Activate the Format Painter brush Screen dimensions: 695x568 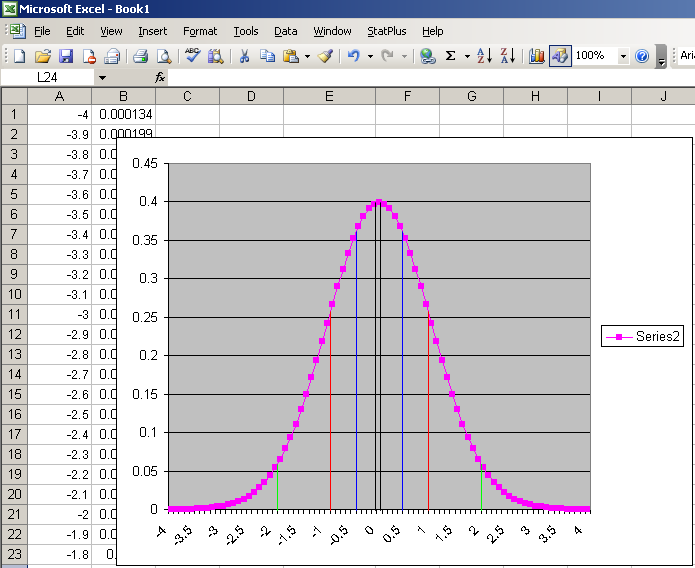point(325,56)
